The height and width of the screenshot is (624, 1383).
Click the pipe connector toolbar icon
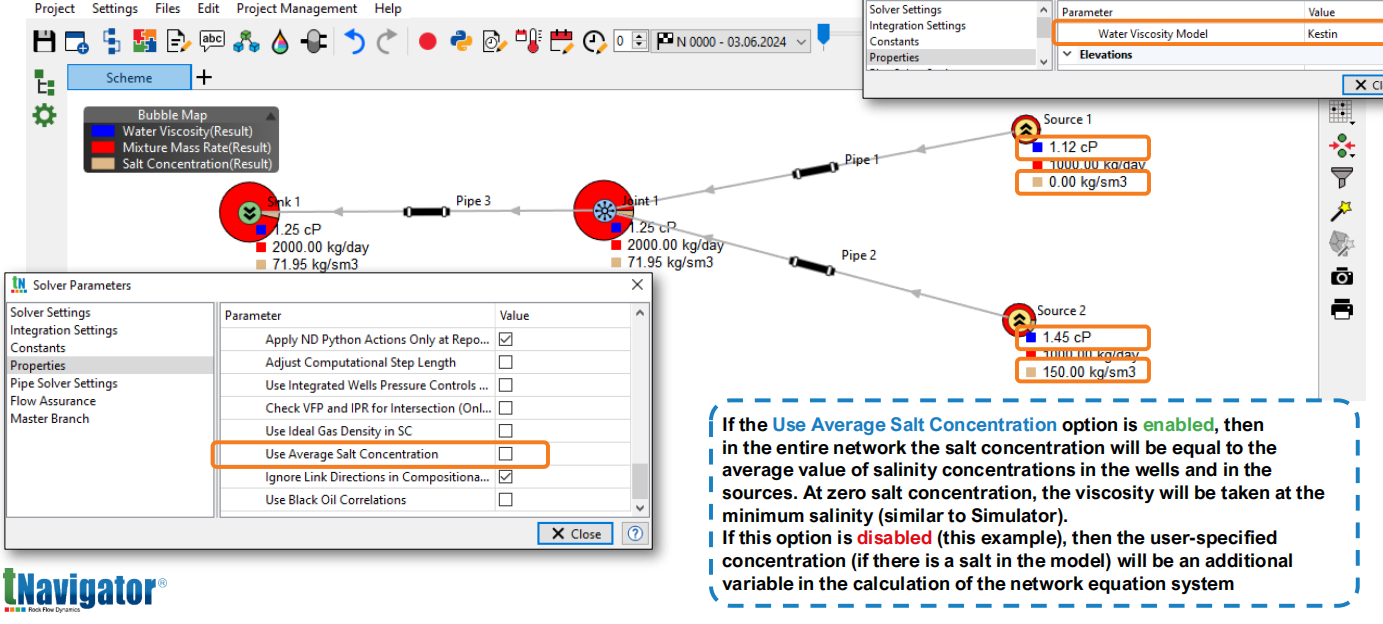[314, 41]
